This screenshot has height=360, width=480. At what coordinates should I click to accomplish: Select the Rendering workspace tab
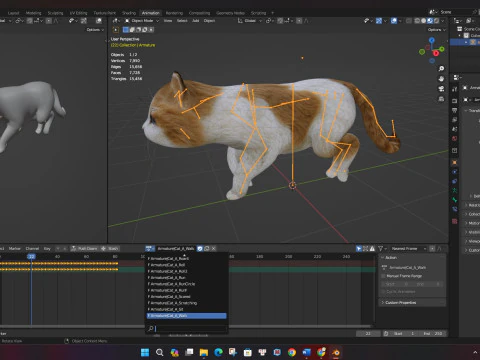[174, 13]
